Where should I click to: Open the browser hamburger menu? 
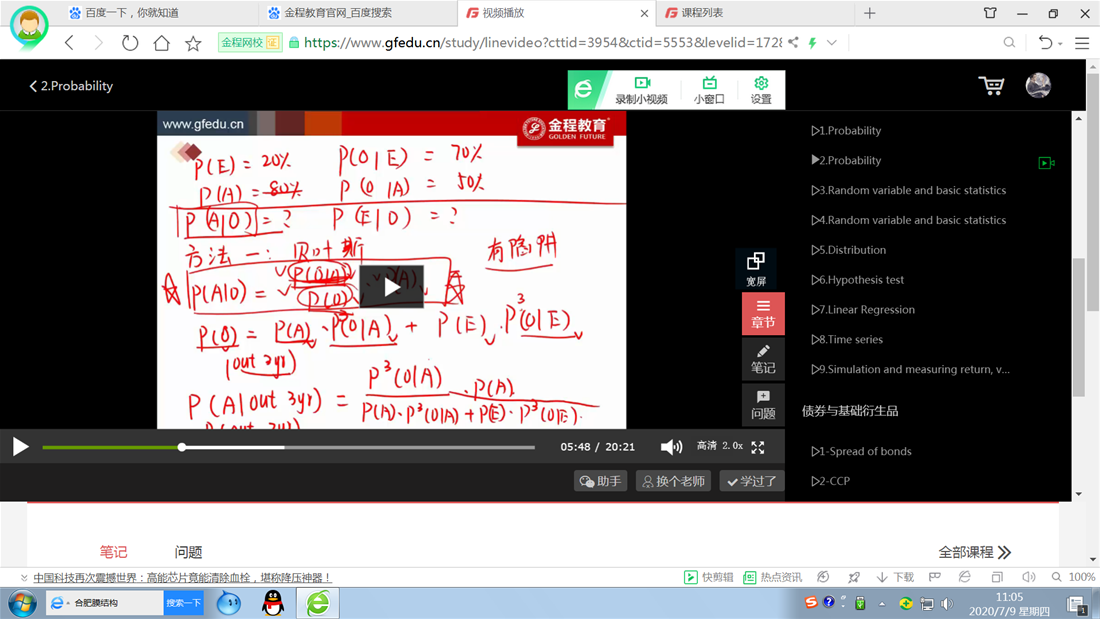coord(1082,43)
